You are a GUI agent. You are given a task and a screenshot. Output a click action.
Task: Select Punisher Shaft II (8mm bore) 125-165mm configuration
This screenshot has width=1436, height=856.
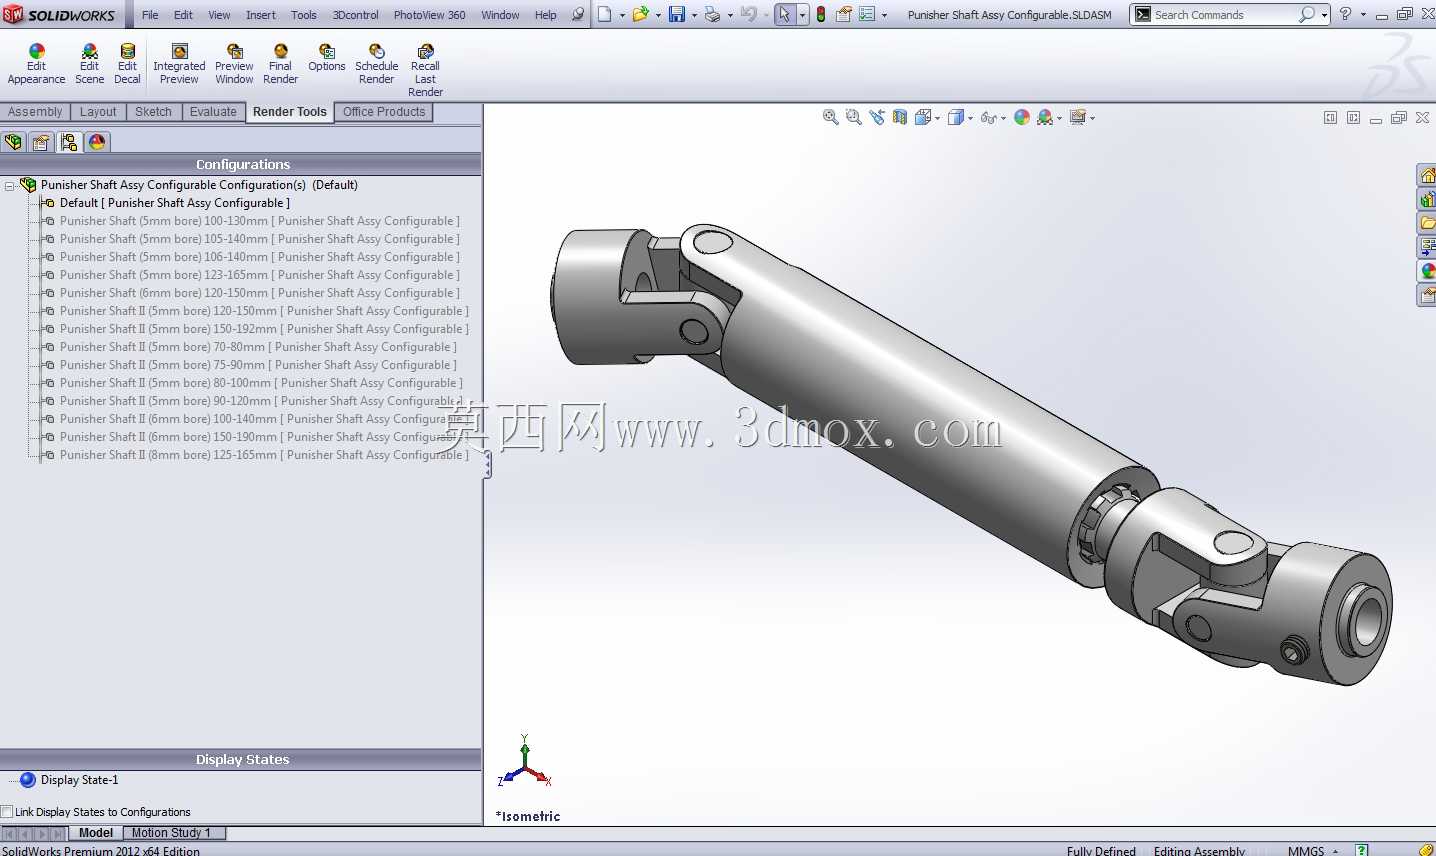click(x=264, y=455)
